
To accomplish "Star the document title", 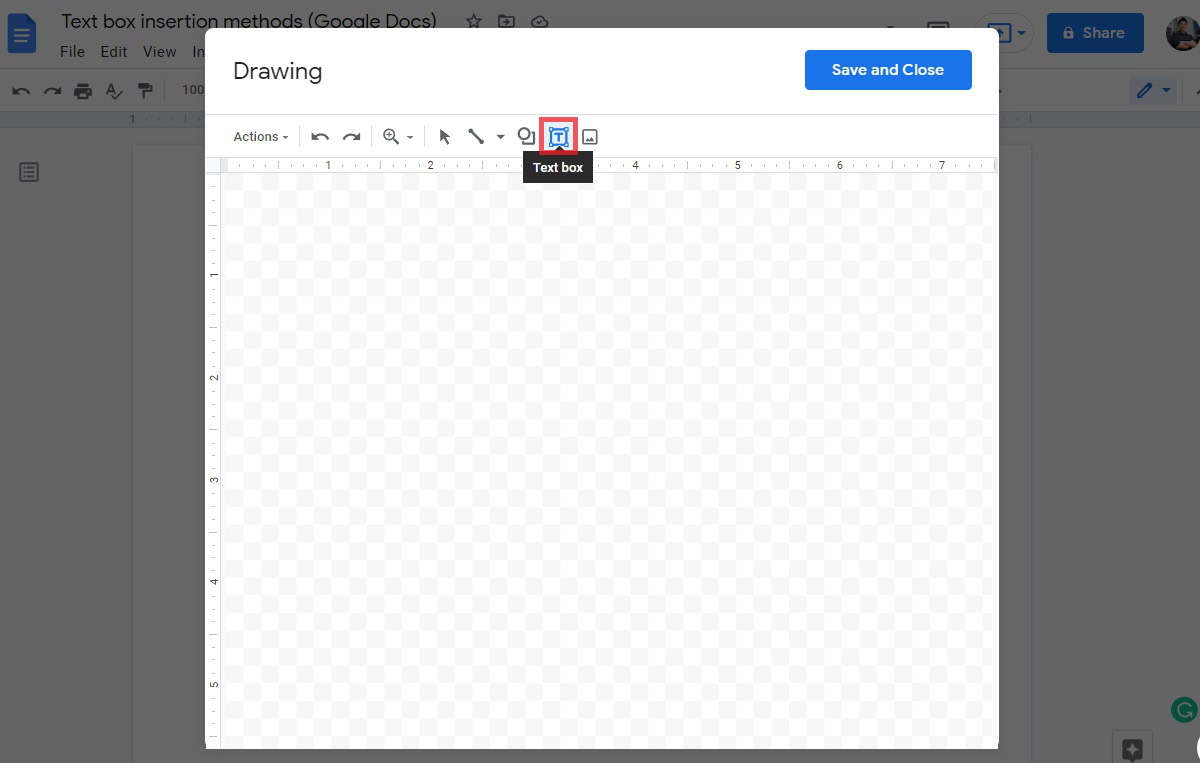I will pyautogui.click(x=474, y=22).
